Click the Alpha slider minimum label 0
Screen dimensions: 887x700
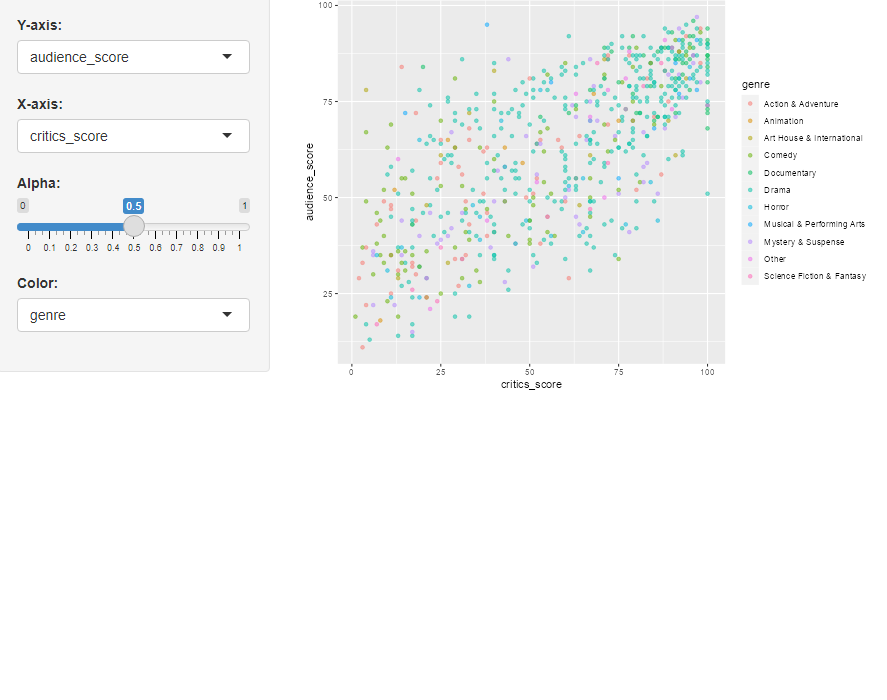(x=23, y=205)
